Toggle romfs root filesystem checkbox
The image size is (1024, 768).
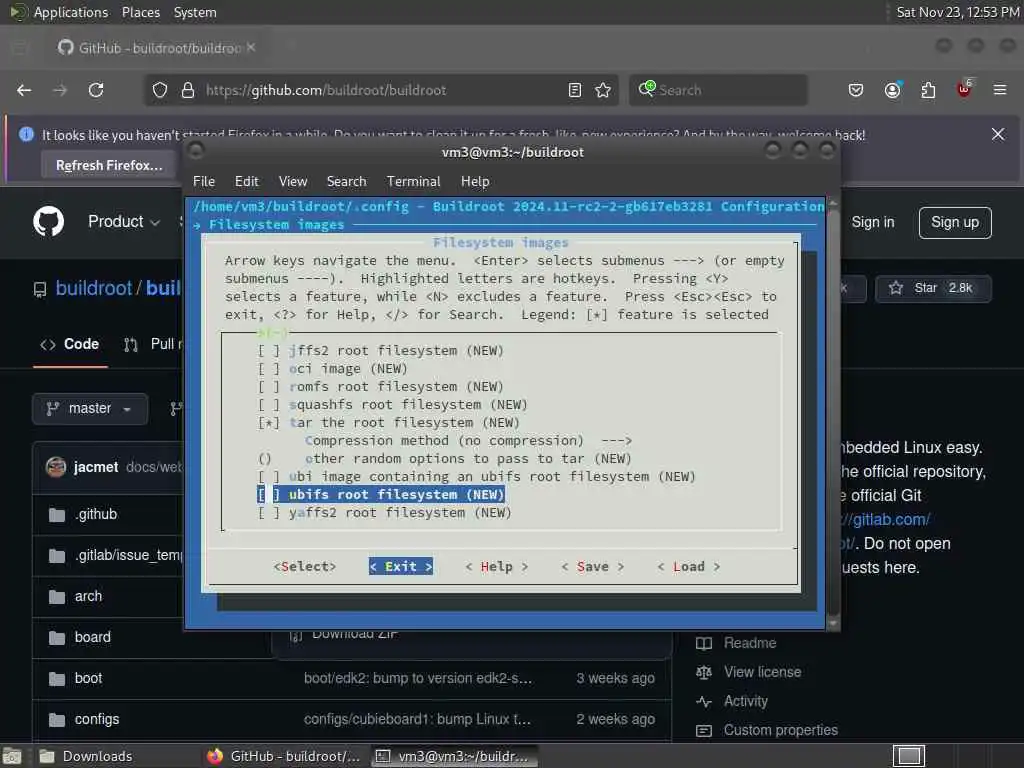click(268, 387)
